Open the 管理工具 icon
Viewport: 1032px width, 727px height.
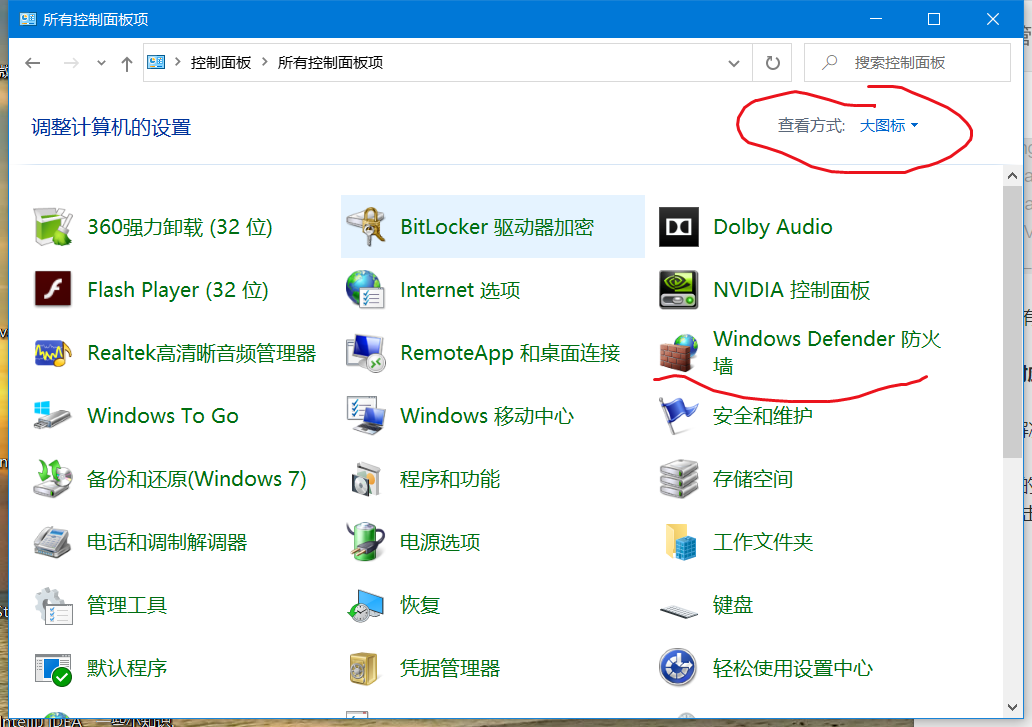tap(53, 605)
